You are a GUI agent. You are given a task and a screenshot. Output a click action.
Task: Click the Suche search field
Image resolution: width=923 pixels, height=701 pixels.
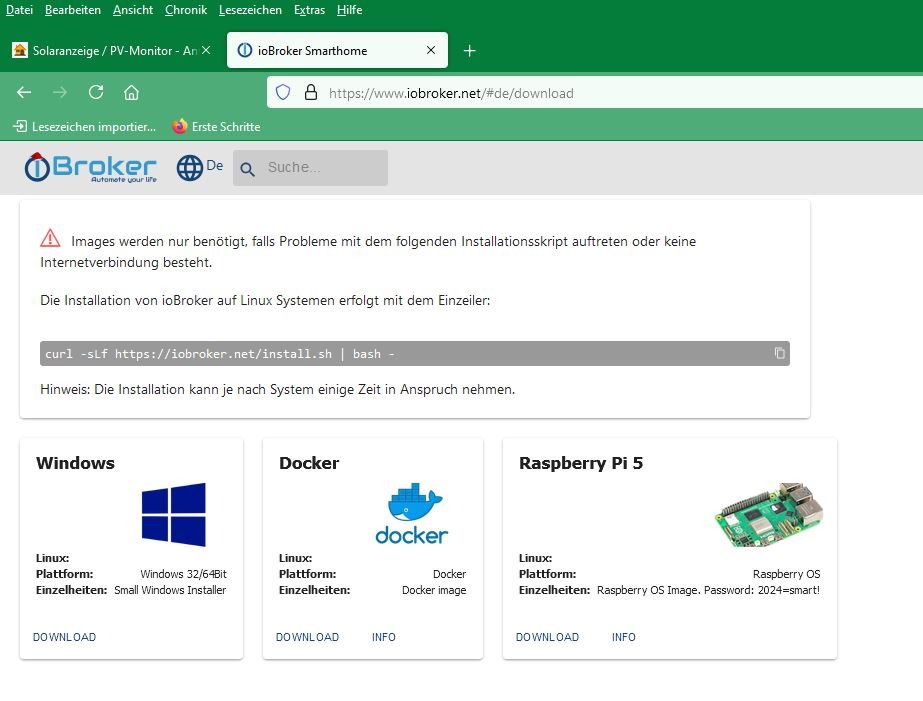322,168
